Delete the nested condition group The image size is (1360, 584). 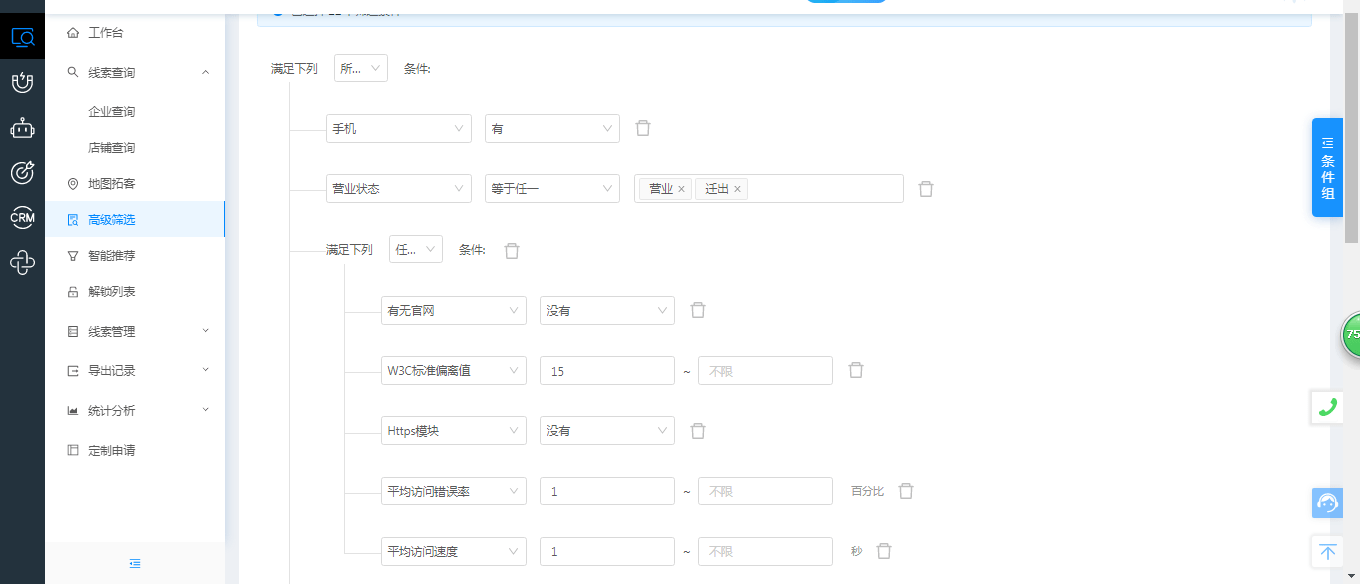click(x=512, y=251)
